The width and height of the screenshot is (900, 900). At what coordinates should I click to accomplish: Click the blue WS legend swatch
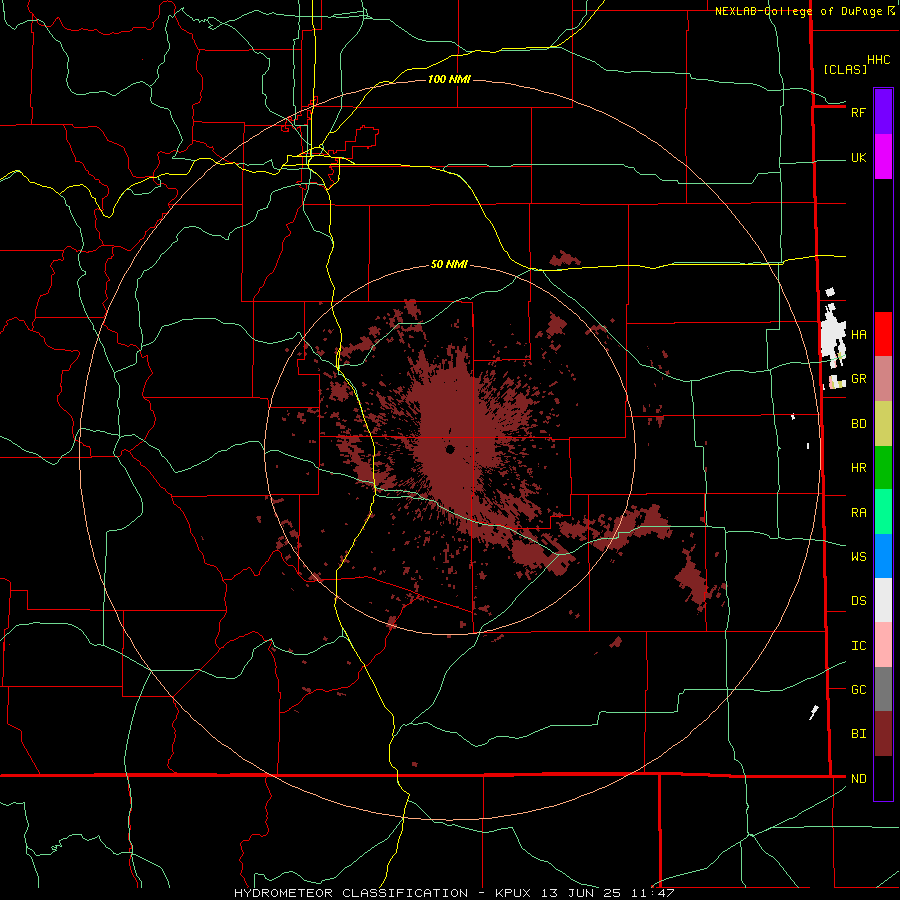click(x=883, y=556)
